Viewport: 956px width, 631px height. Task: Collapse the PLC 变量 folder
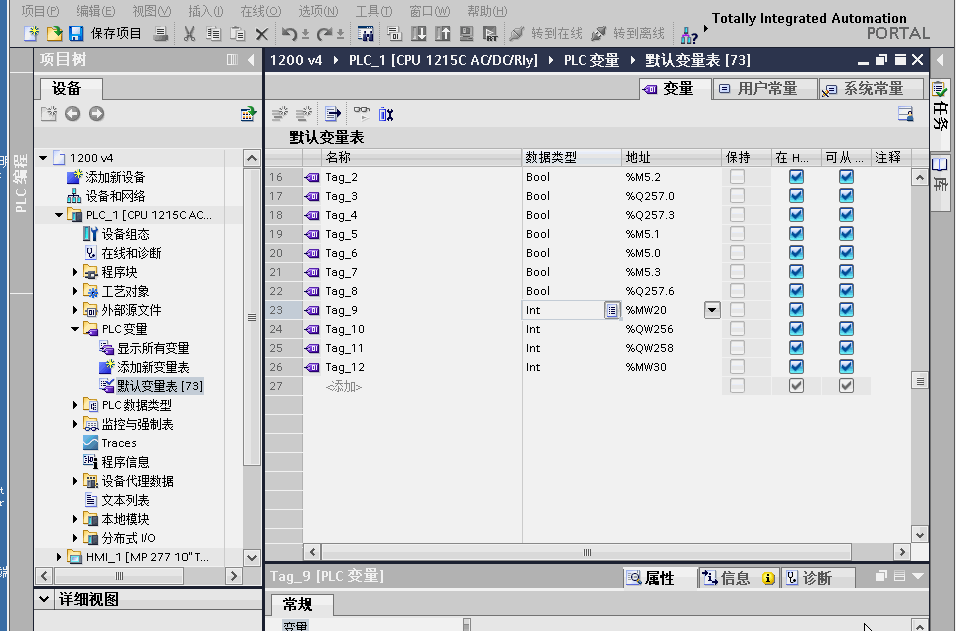75,329
